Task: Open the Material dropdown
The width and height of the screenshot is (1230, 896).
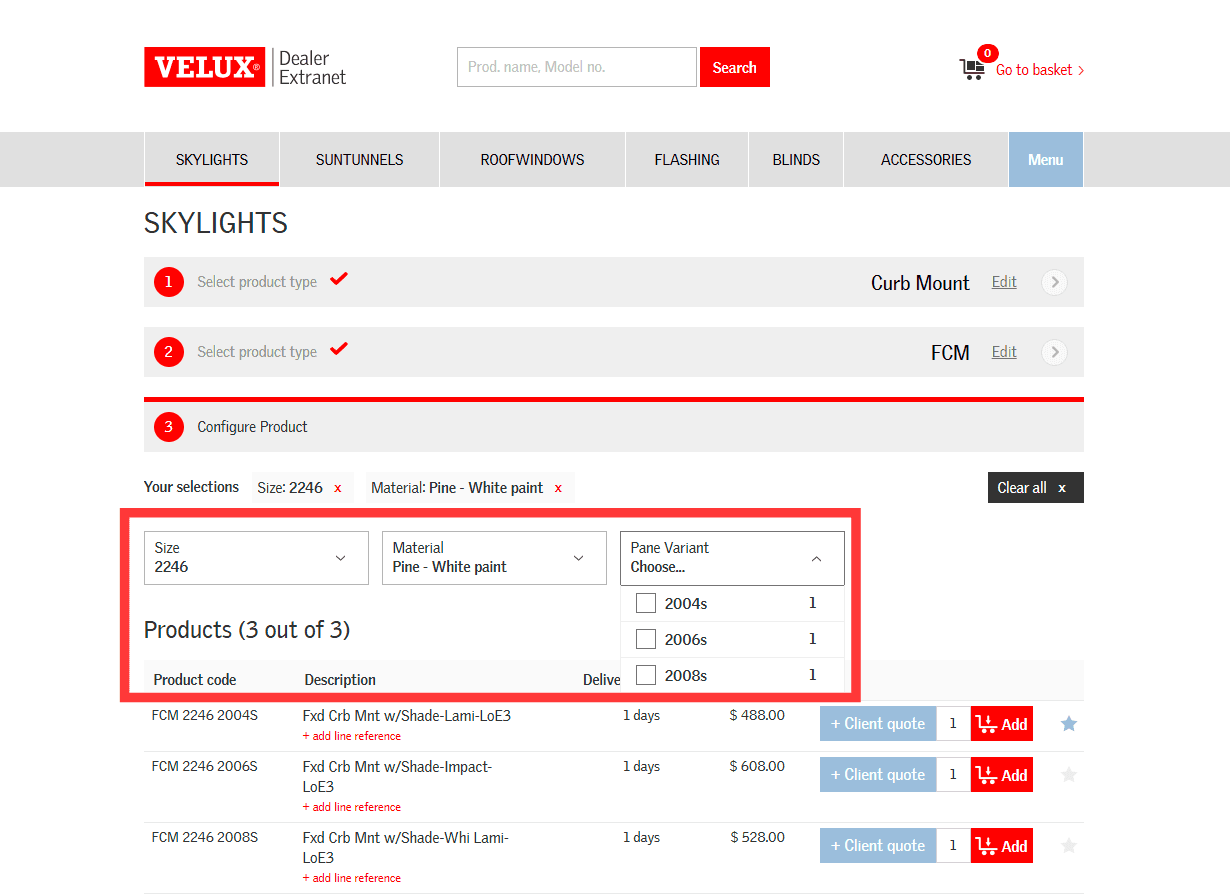Action: [x=494, y=558]
